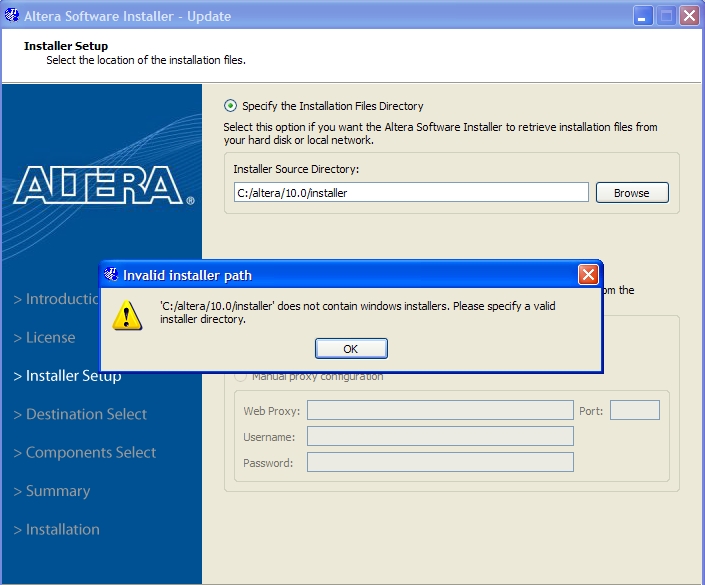Click the 'does not contain windows installers' message text
This screenshot has width=705, height=585.
click(x=358, y=313)
